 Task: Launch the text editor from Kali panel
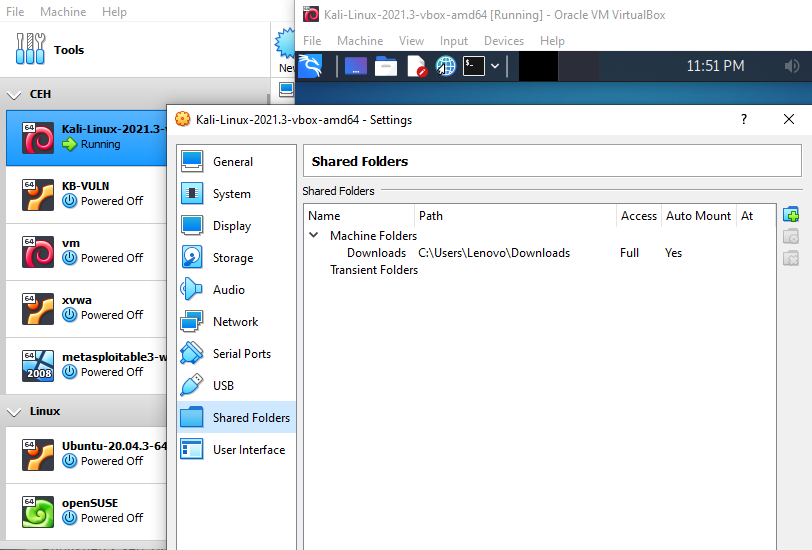pyautogui.click(x=416, y=66)
